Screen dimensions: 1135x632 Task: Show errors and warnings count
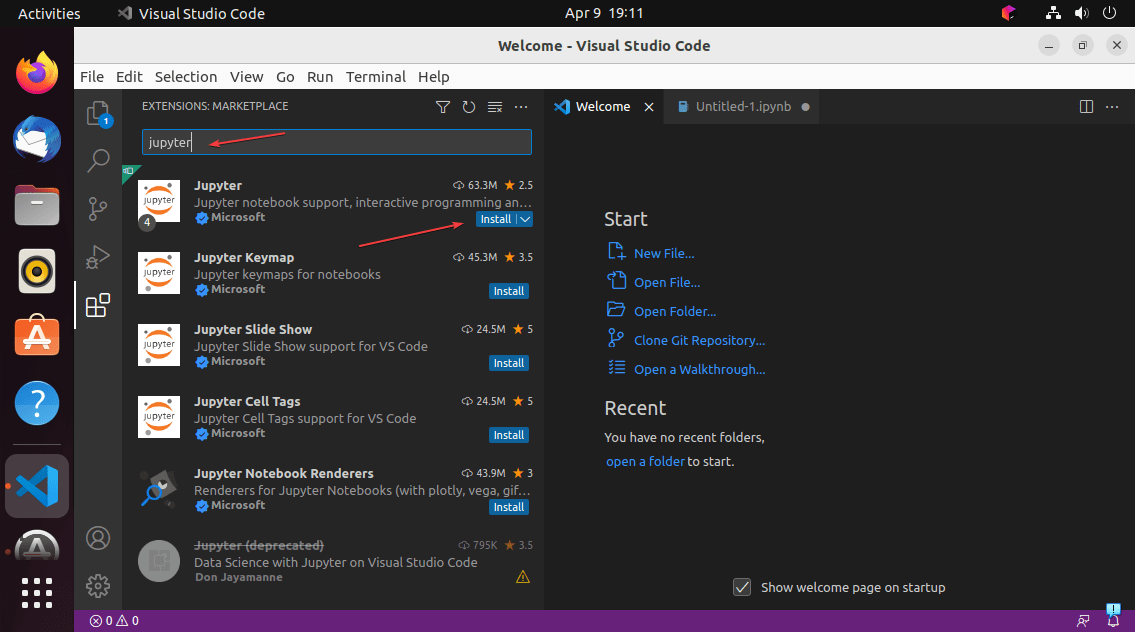coord(114,620)
